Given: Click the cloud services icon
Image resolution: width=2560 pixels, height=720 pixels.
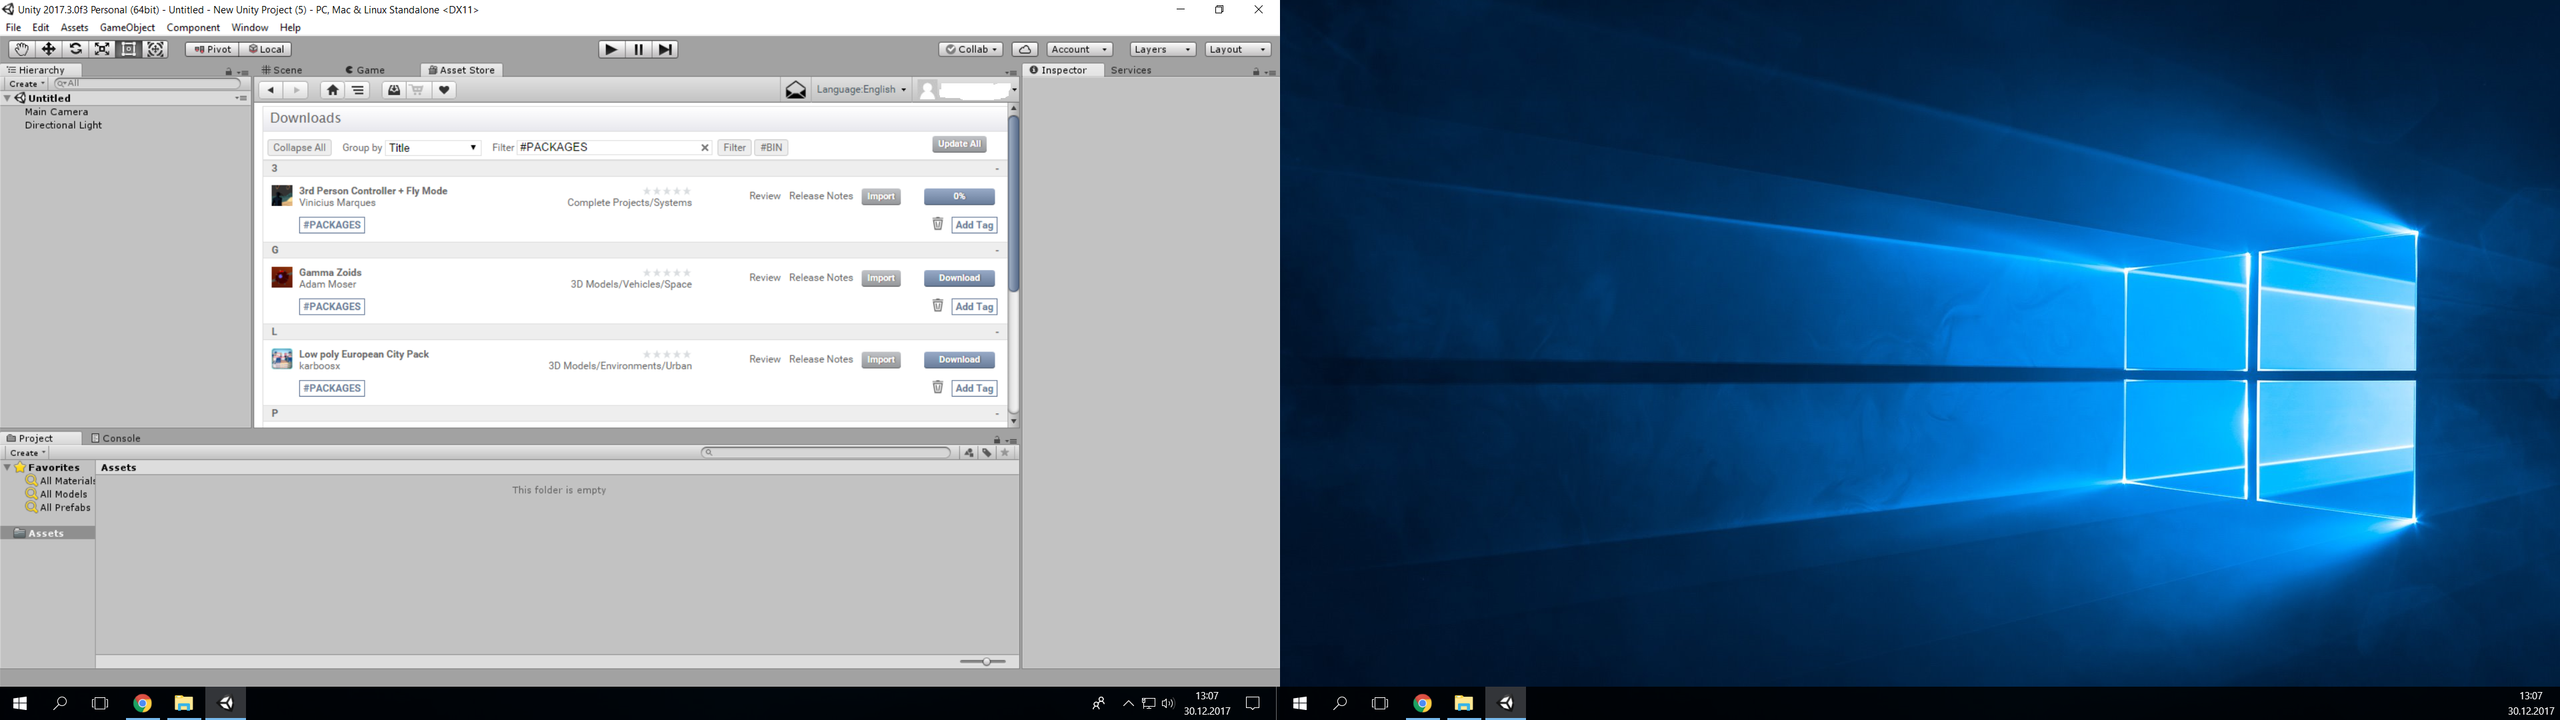Looking at the screenshot, I should point(1024,49).
